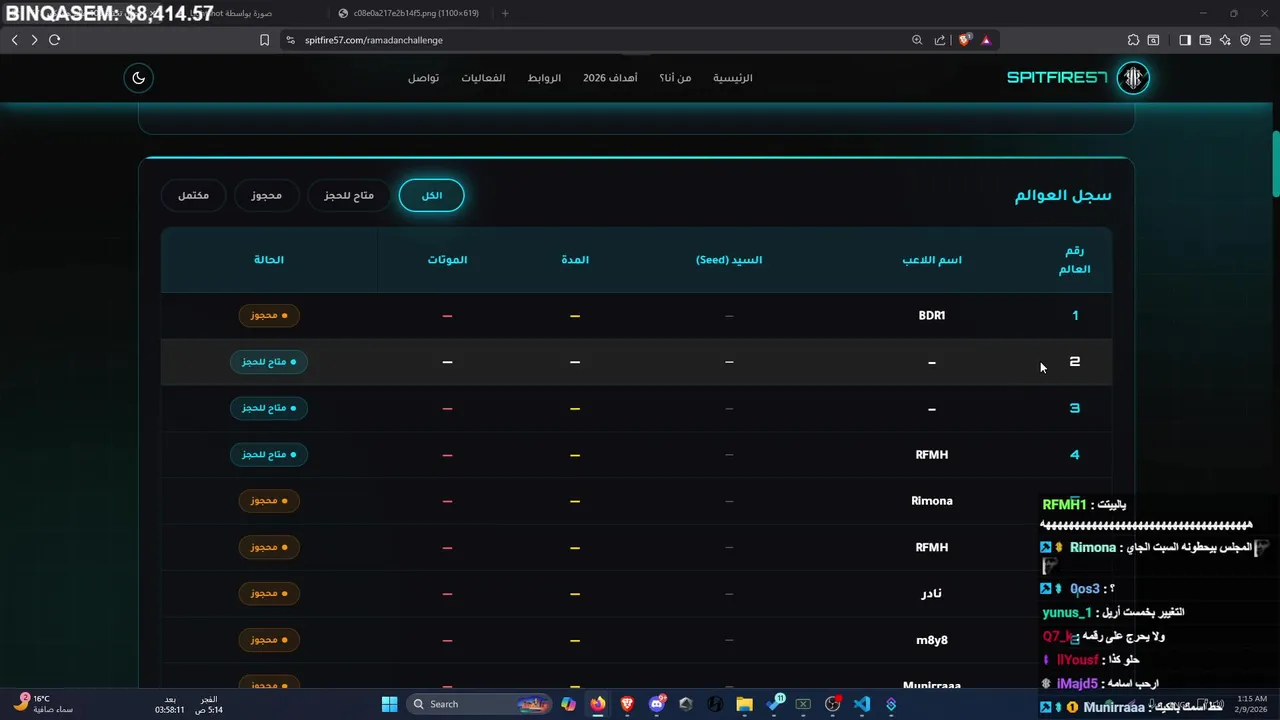Click world number 3

(x=1075, y=408)
